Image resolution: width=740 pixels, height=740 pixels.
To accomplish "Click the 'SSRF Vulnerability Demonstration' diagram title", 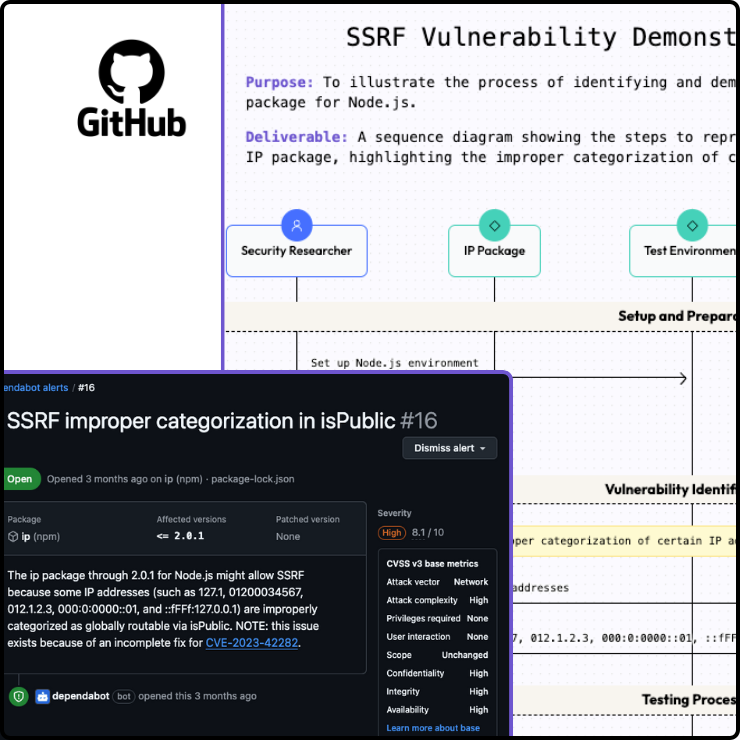I will (541, 37).
